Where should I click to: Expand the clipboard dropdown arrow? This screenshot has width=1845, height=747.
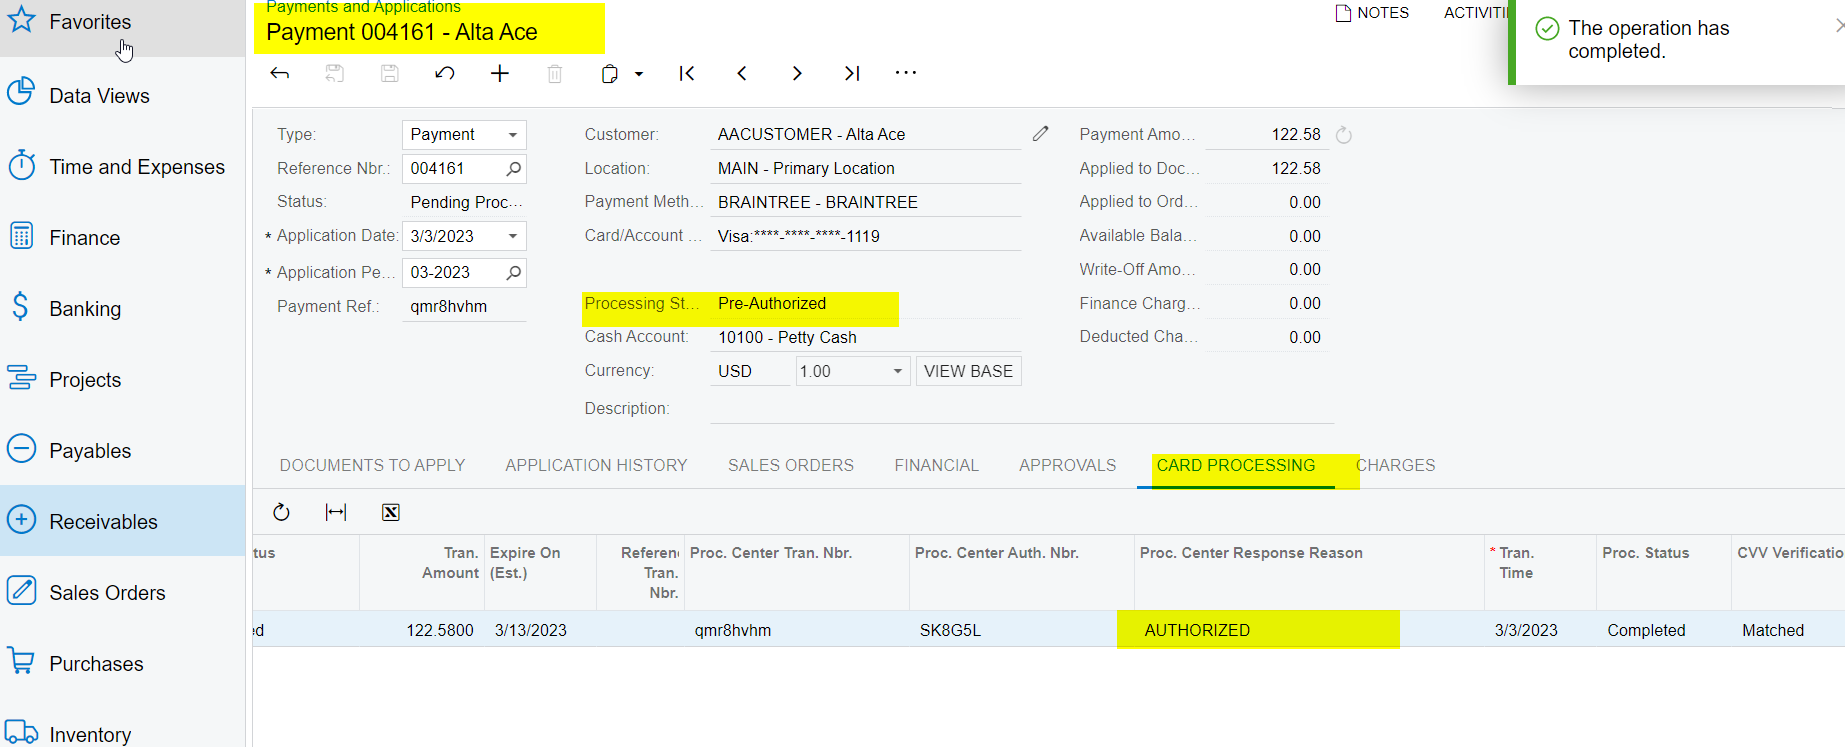point(639,74)
